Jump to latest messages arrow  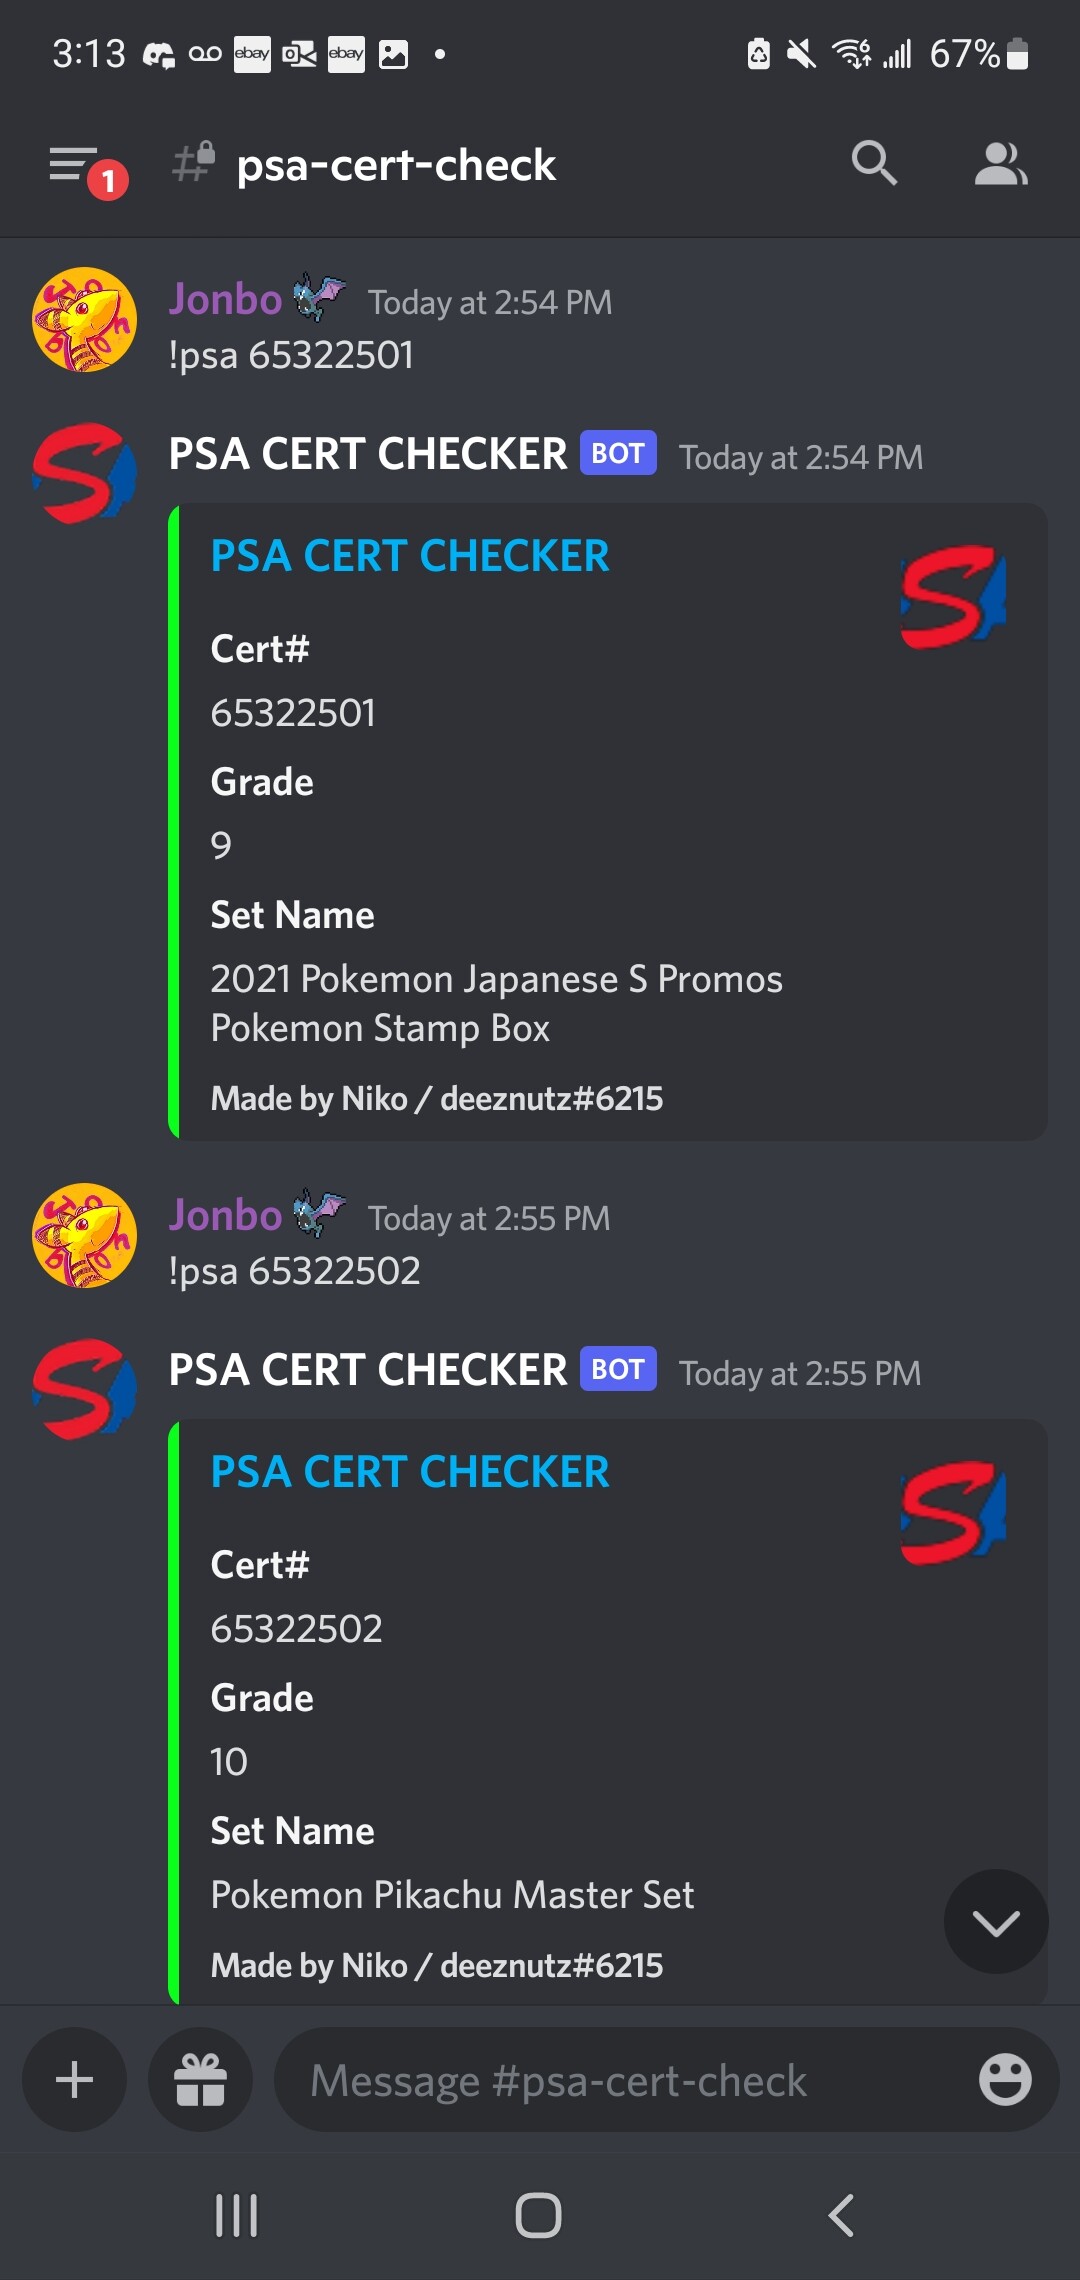[996, 1921]
